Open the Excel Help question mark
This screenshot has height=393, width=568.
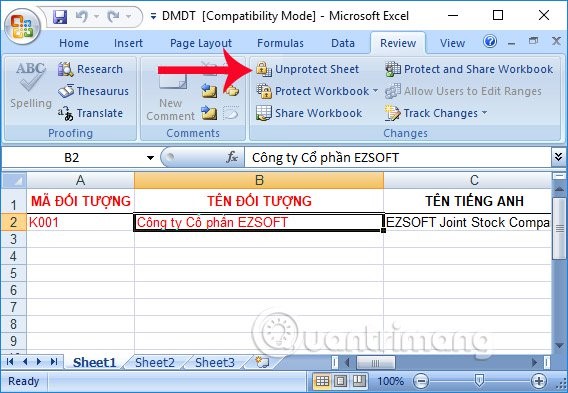[x=490, y=41]
